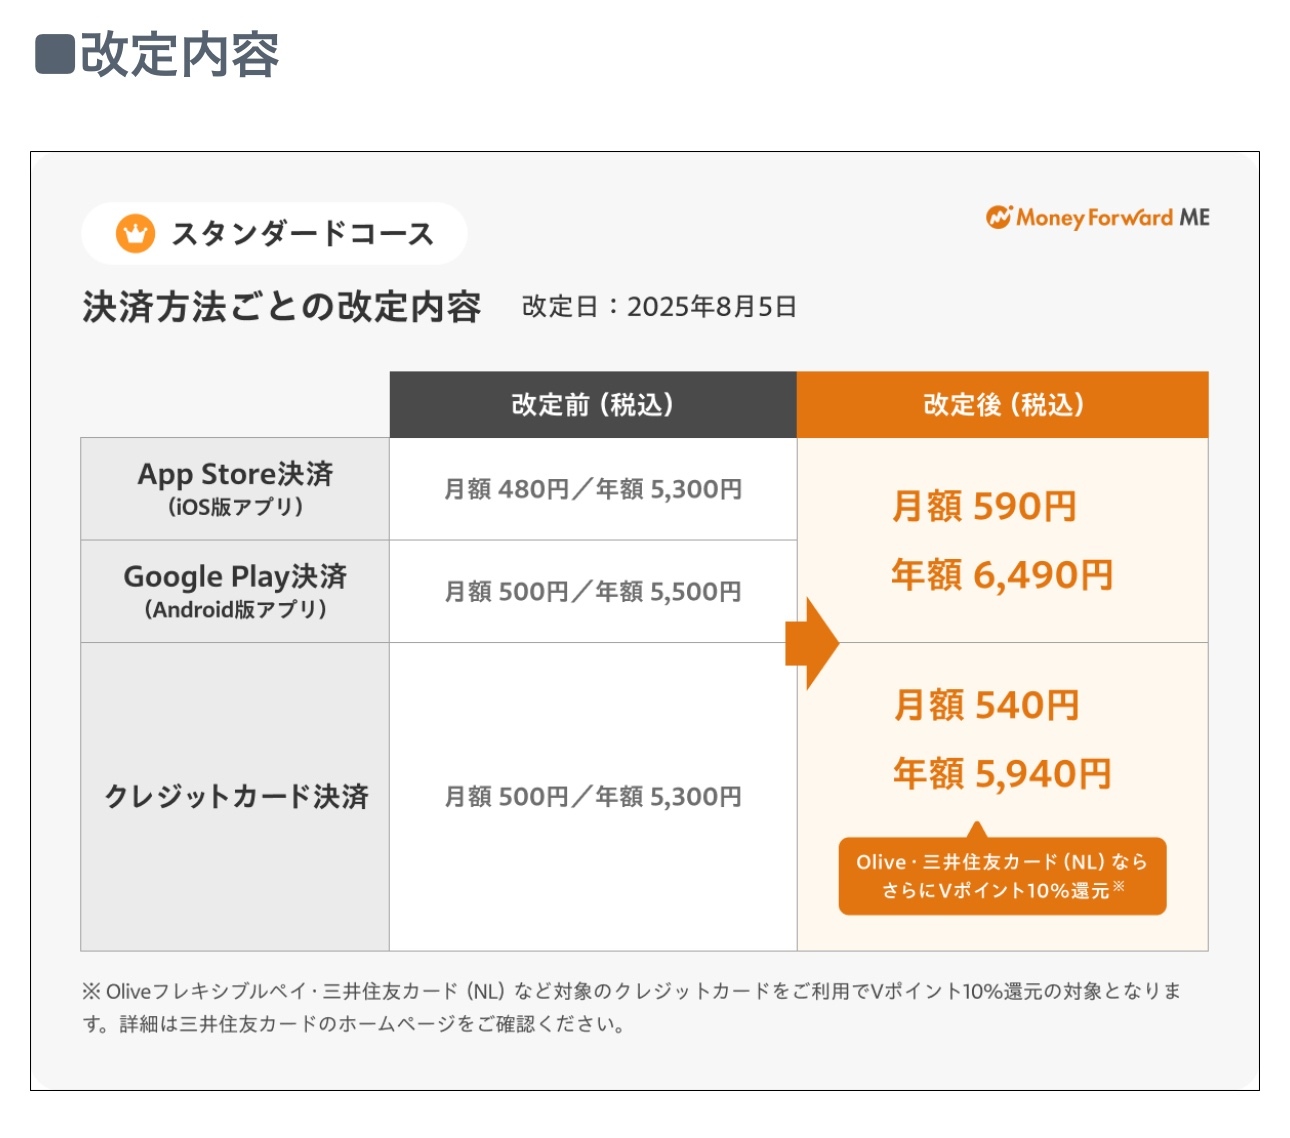Click the 決済方法ごとの改定内容 title
This screenshot has width=1290, height=1138.
tap(282, 307)
